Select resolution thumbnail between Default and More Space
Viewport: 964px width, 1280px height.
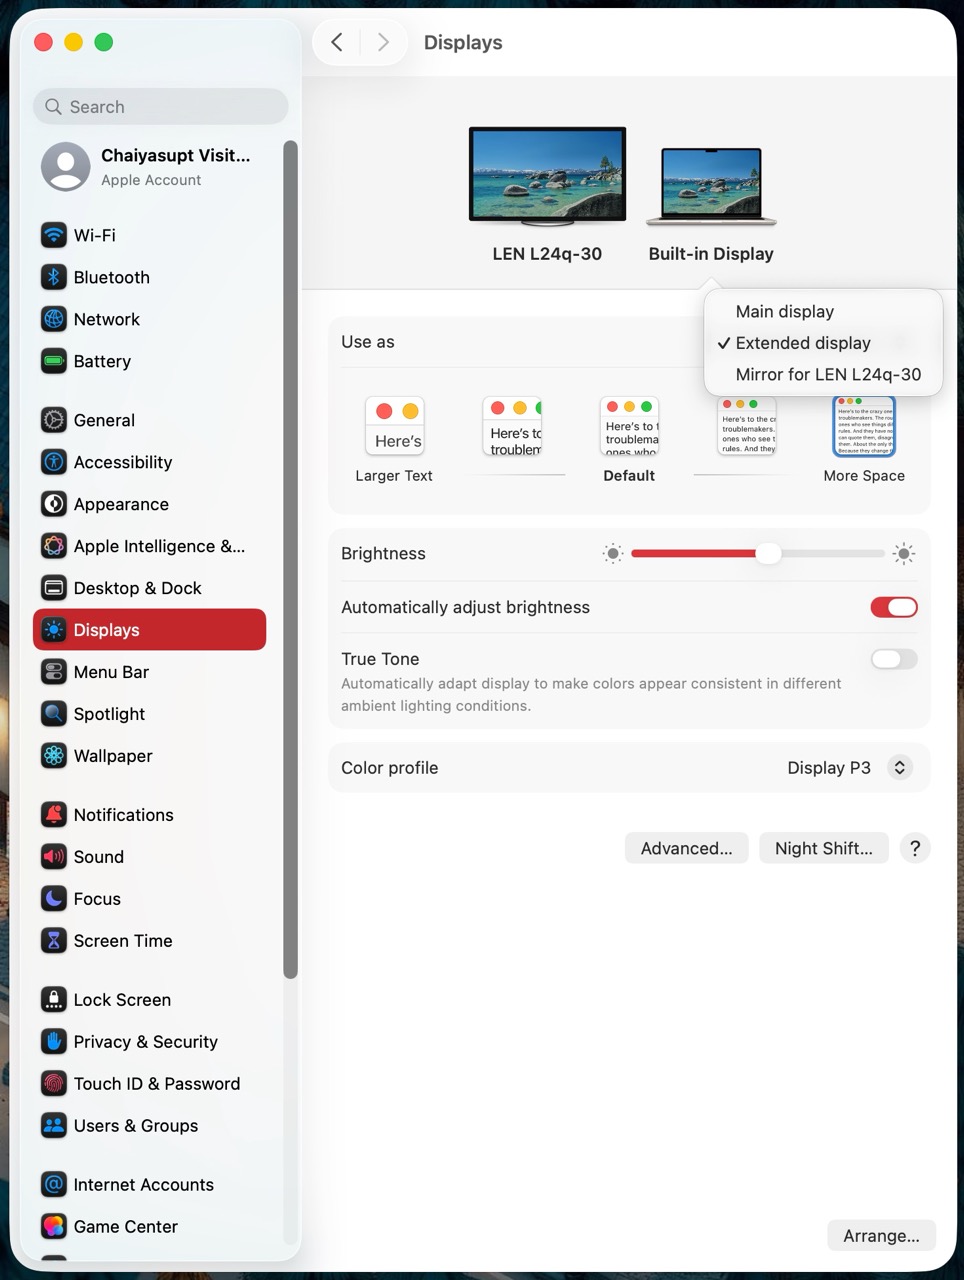[747, 426]
